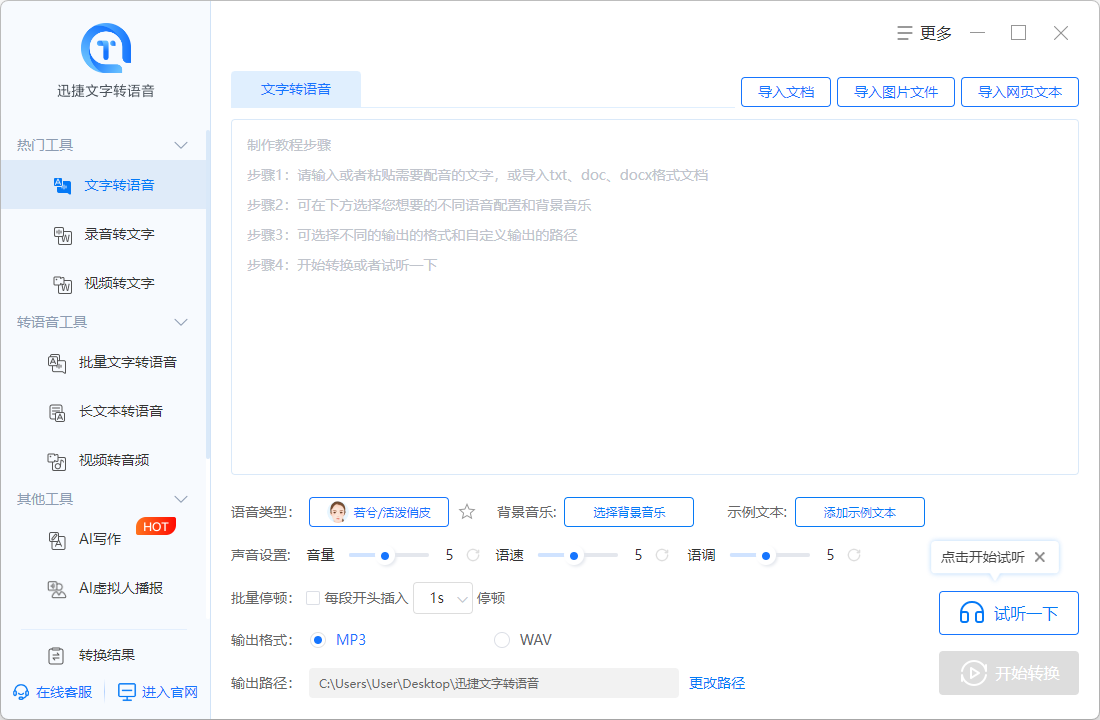
Task: Reset 语调 with its refresh icon
Action: [854, 555]
